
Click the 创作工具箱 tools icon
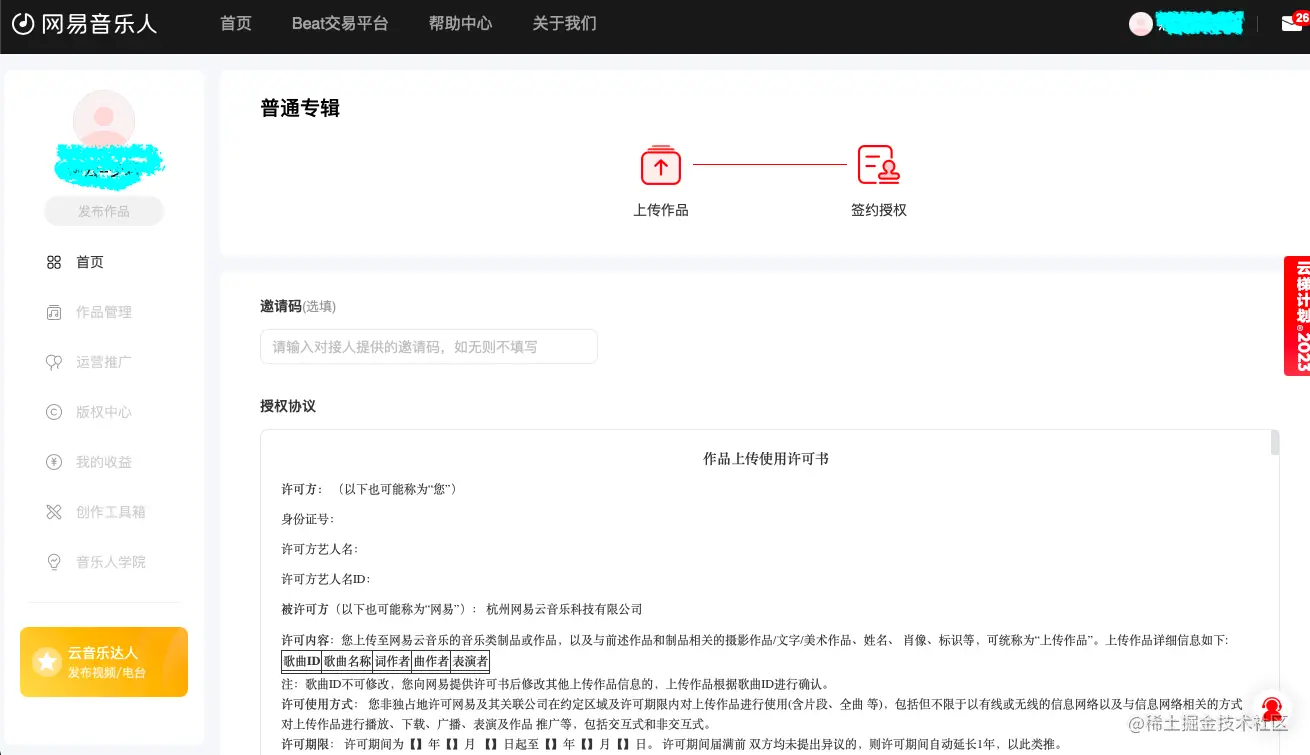(x=54, y=512)
